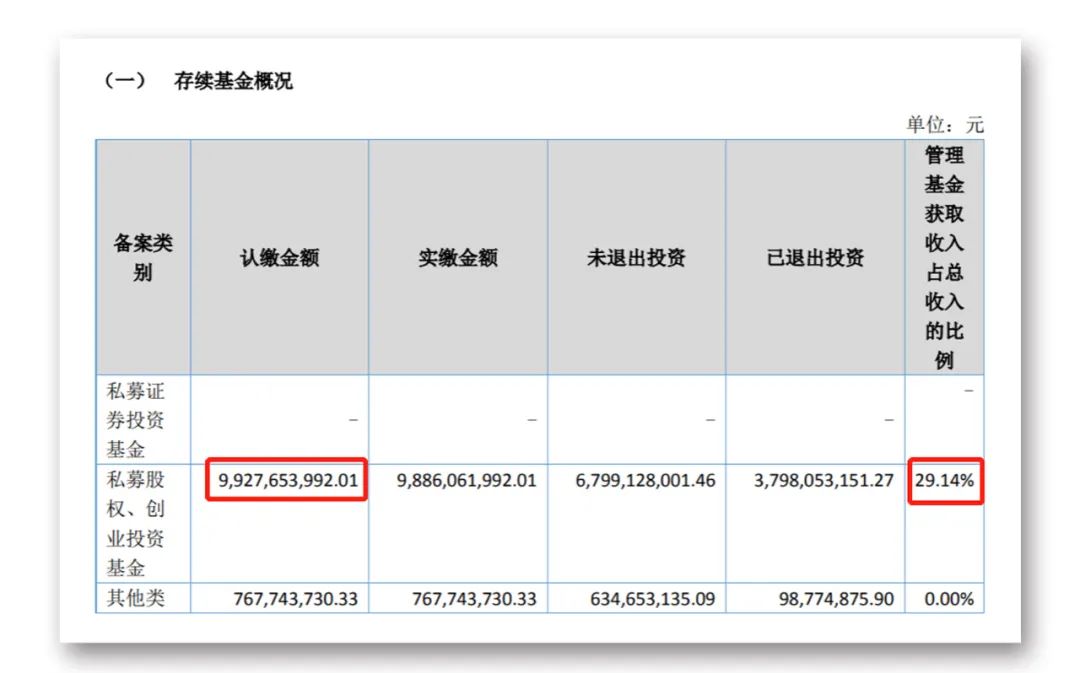Select the 已退出投资 column header
The height and width of the screenshot is (673, 1080).
(815, 258)
